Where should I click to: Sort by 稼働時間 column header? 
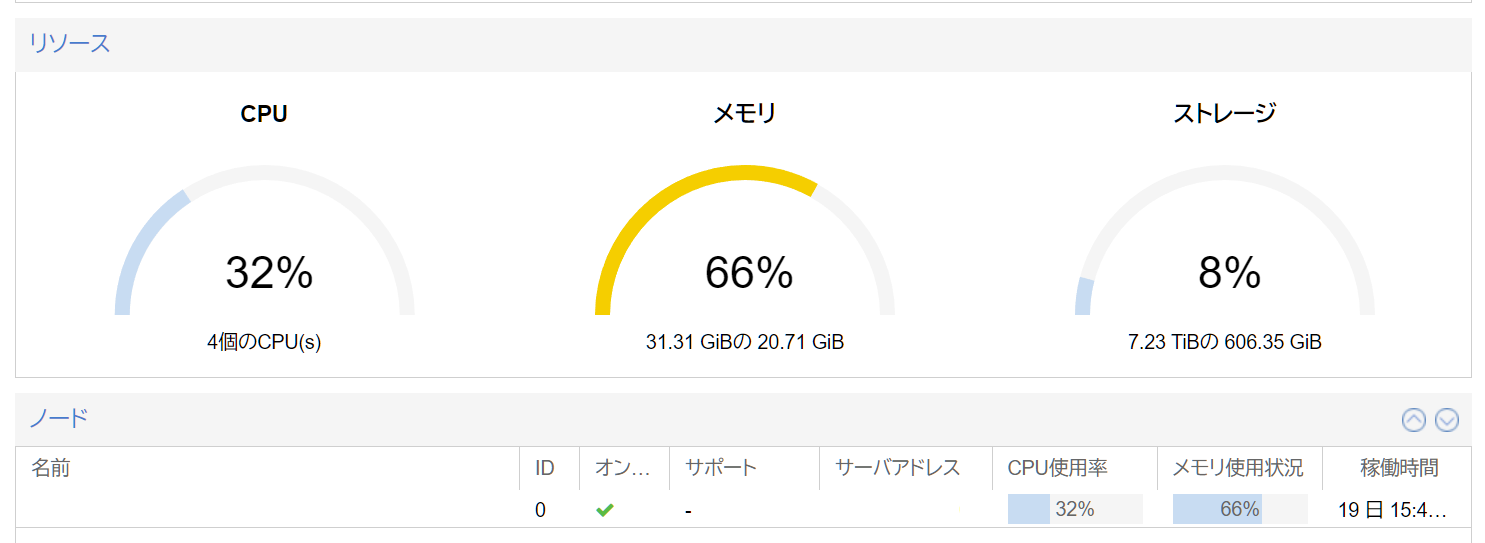tap(1399, 468)
